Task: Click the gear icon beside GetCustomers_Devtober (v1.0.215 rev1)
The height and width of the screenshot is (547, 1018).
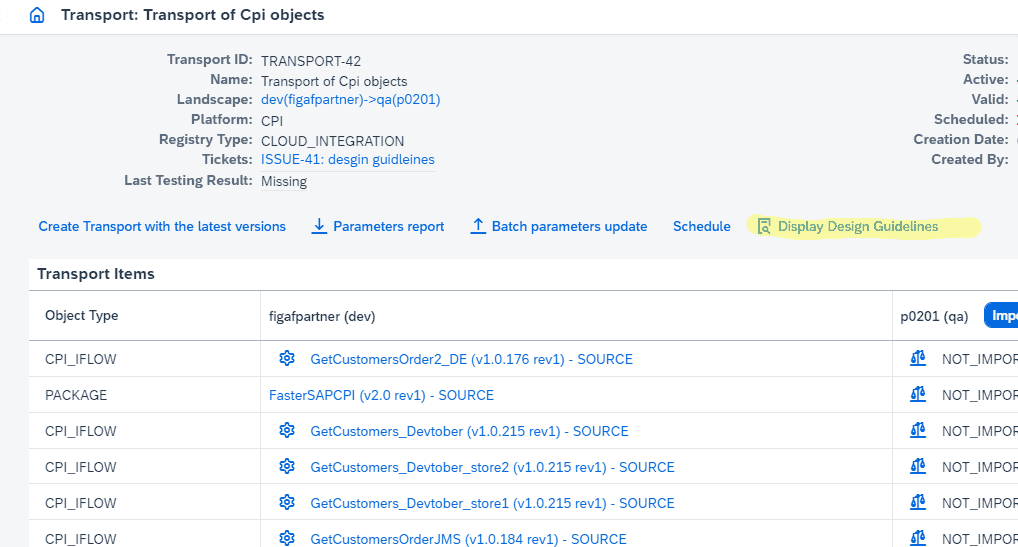Action: [x=287, y=430]
